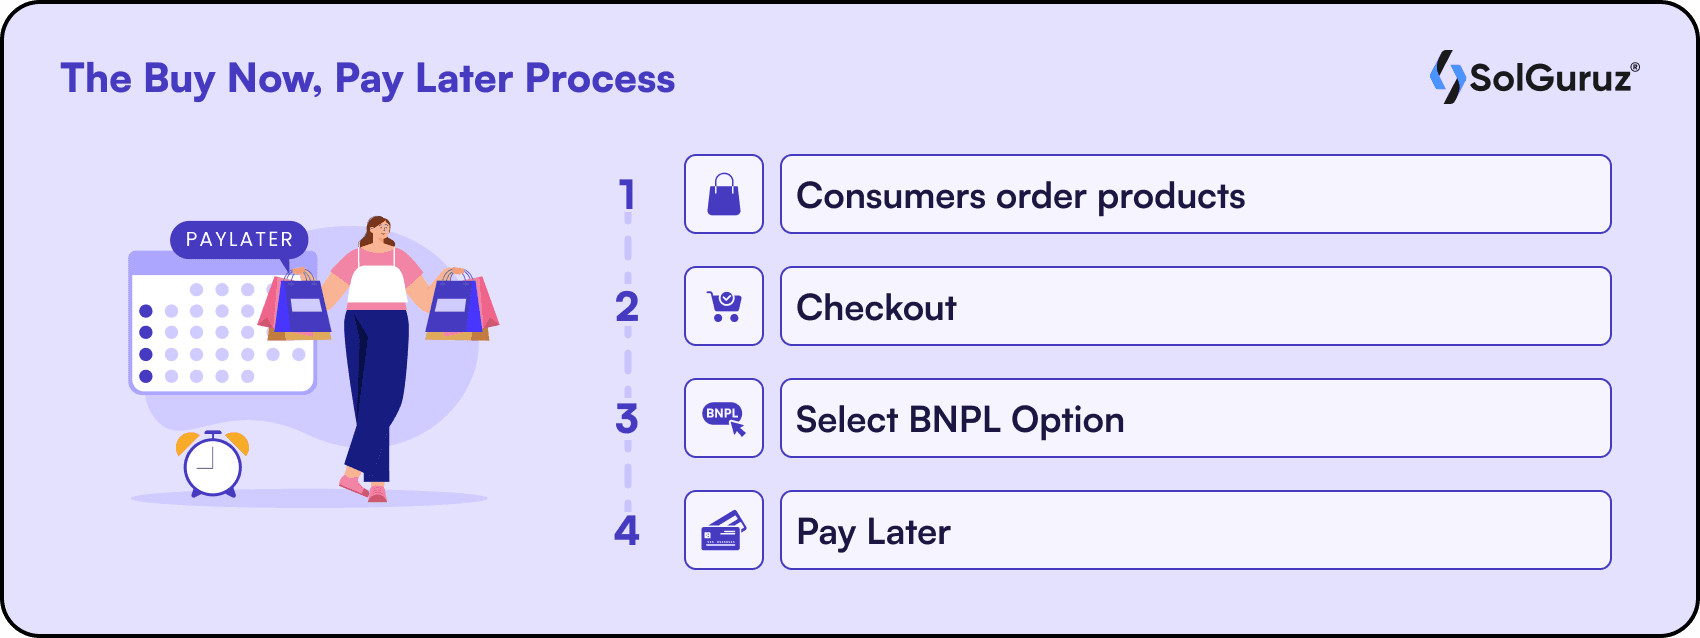
Task: Click the PAYLATER speech bubble
Action: 239,240
